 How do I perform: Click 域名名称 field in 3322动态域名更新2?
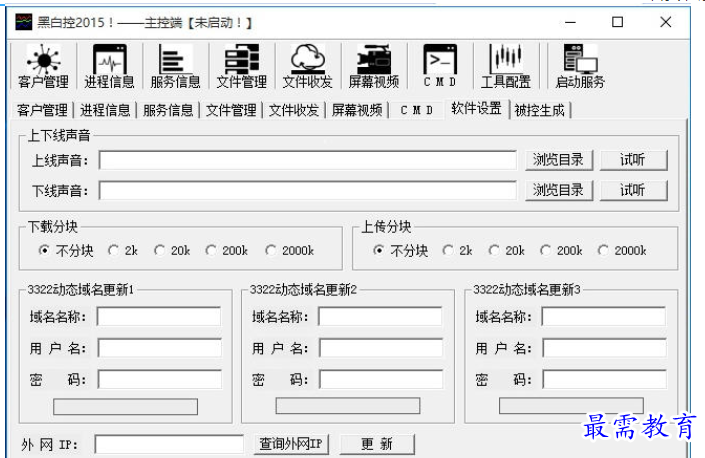coord(380,316)
